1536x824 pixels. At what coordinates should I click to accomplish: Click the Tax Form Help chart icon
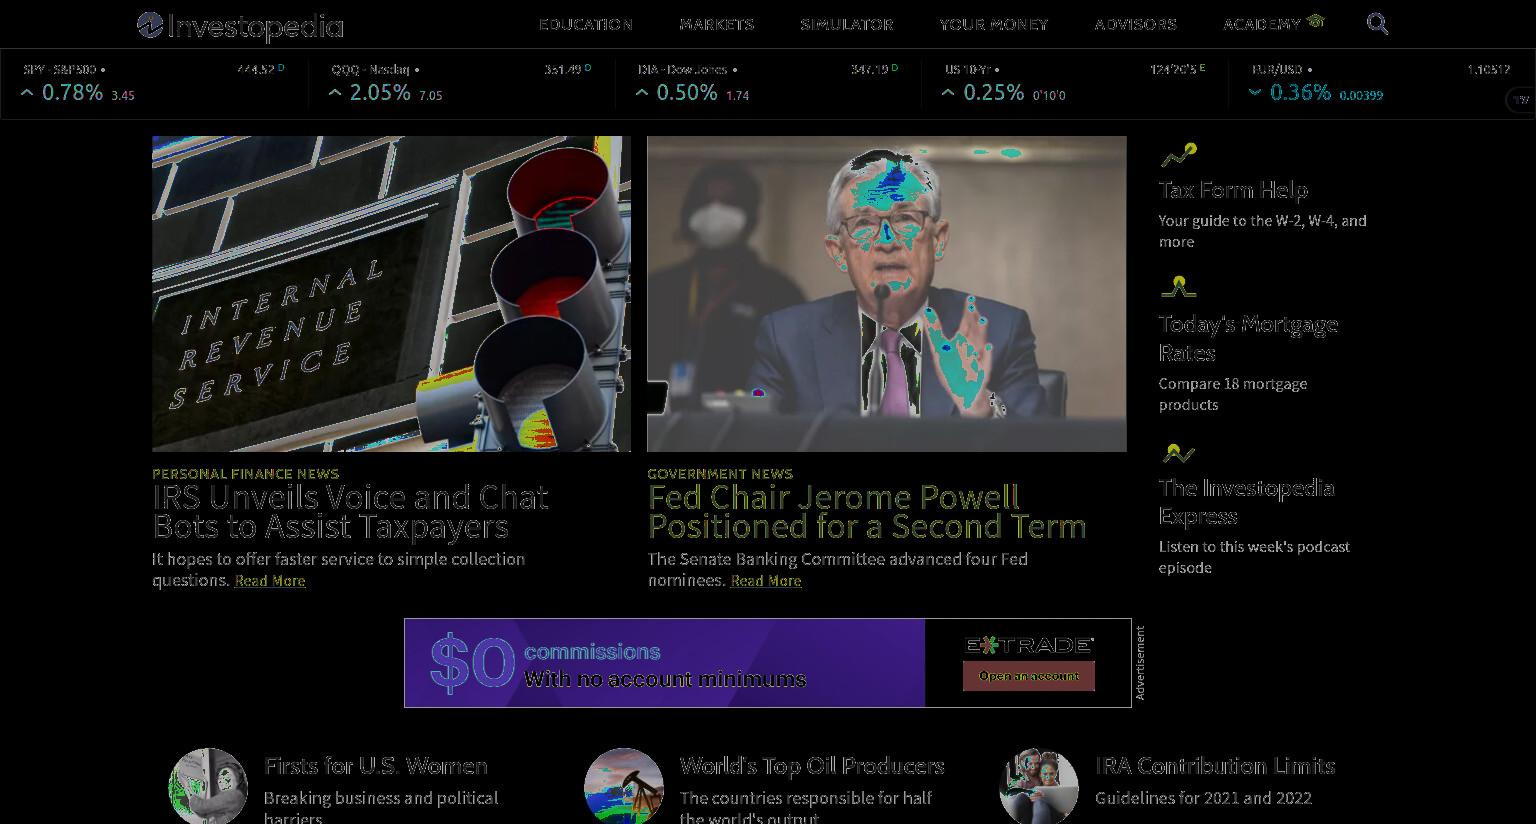pos(1178,155)
